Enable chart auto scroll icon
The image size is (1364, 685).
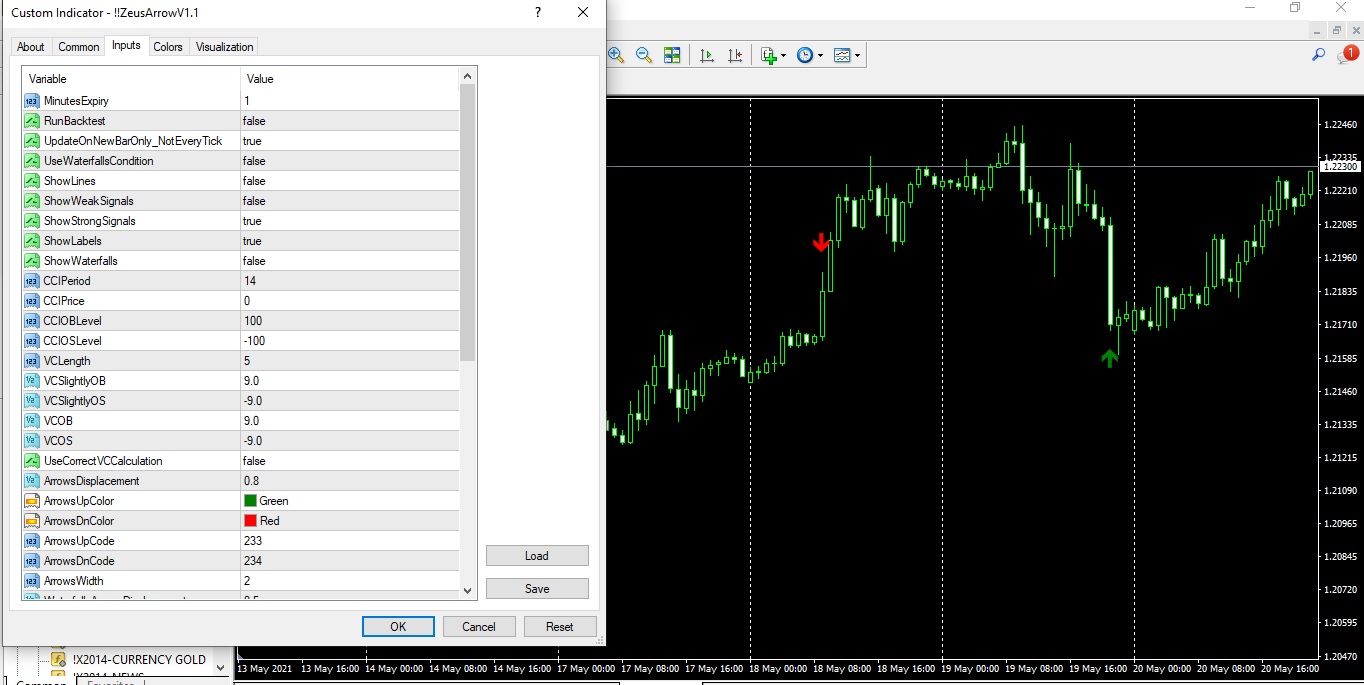click(x=707, y=56)
